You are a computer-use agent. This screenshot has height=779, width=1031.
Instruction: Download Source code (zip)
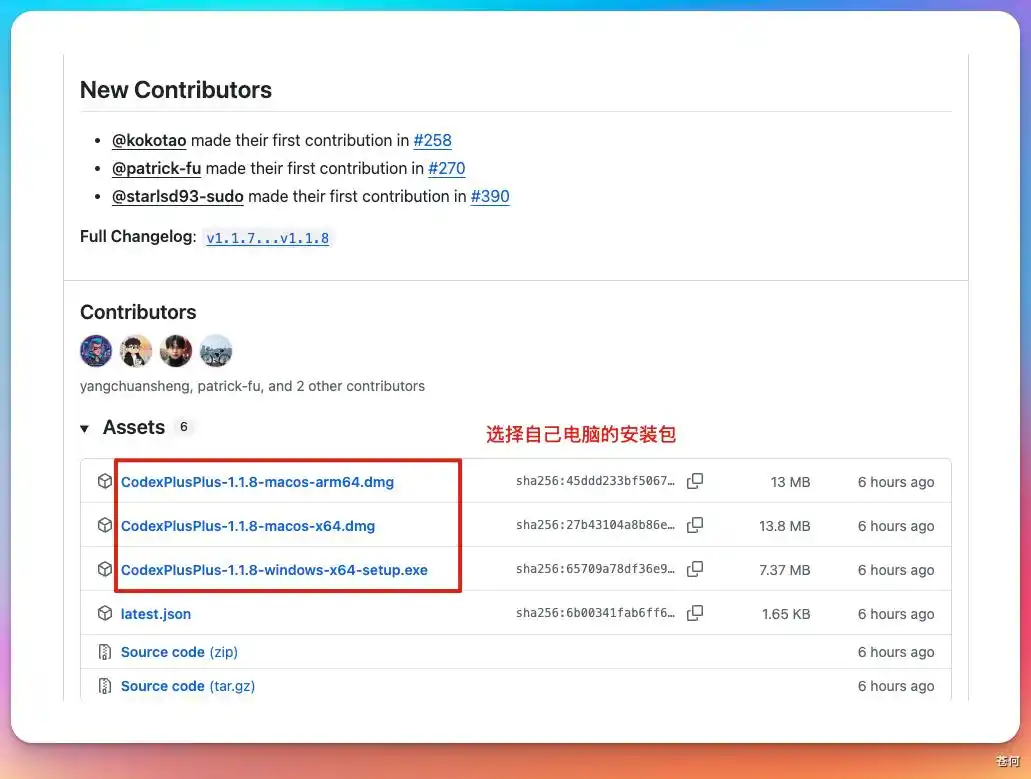pos(180,652)
